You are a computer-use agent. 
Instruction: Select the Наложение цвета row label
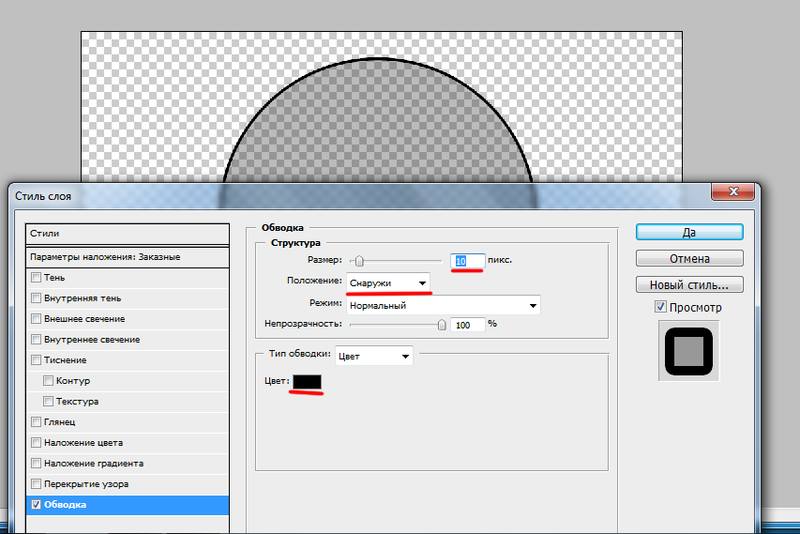pyautogui.click(x=84, y=443)
